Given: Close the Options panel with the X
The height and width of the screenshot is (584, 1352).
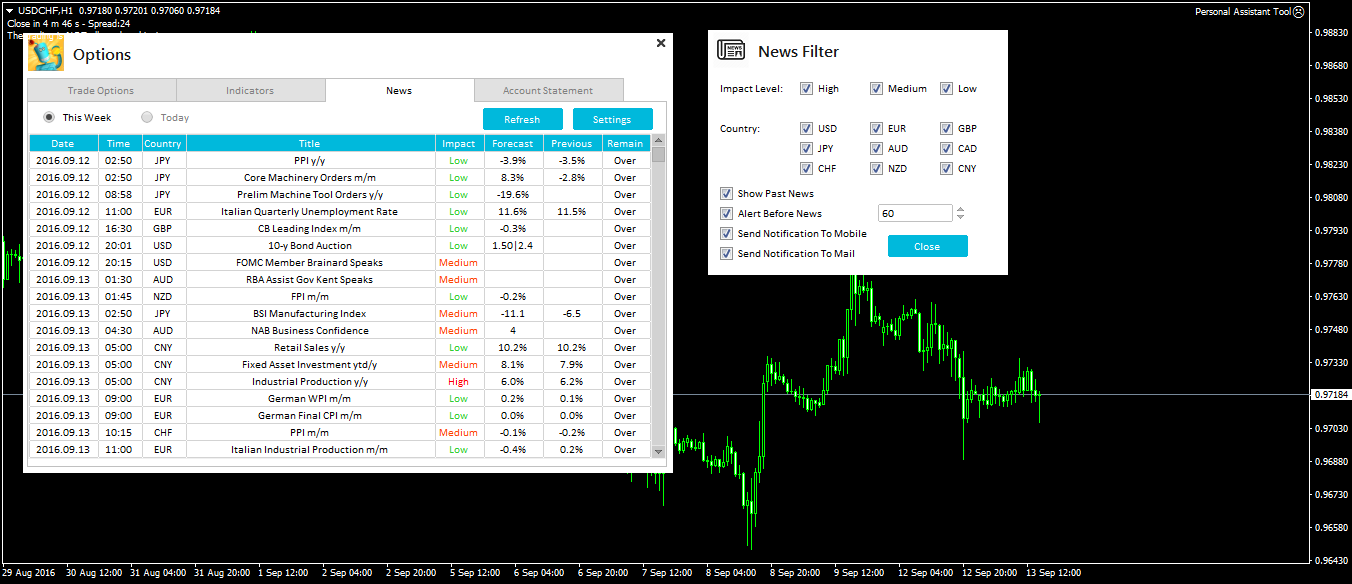Looking at the screenshot, I should point(660,43).
